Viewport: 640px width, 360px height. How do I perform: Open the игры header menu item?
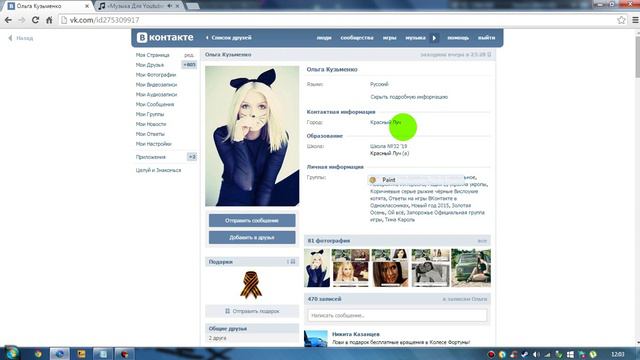click(x=389, y=38)
